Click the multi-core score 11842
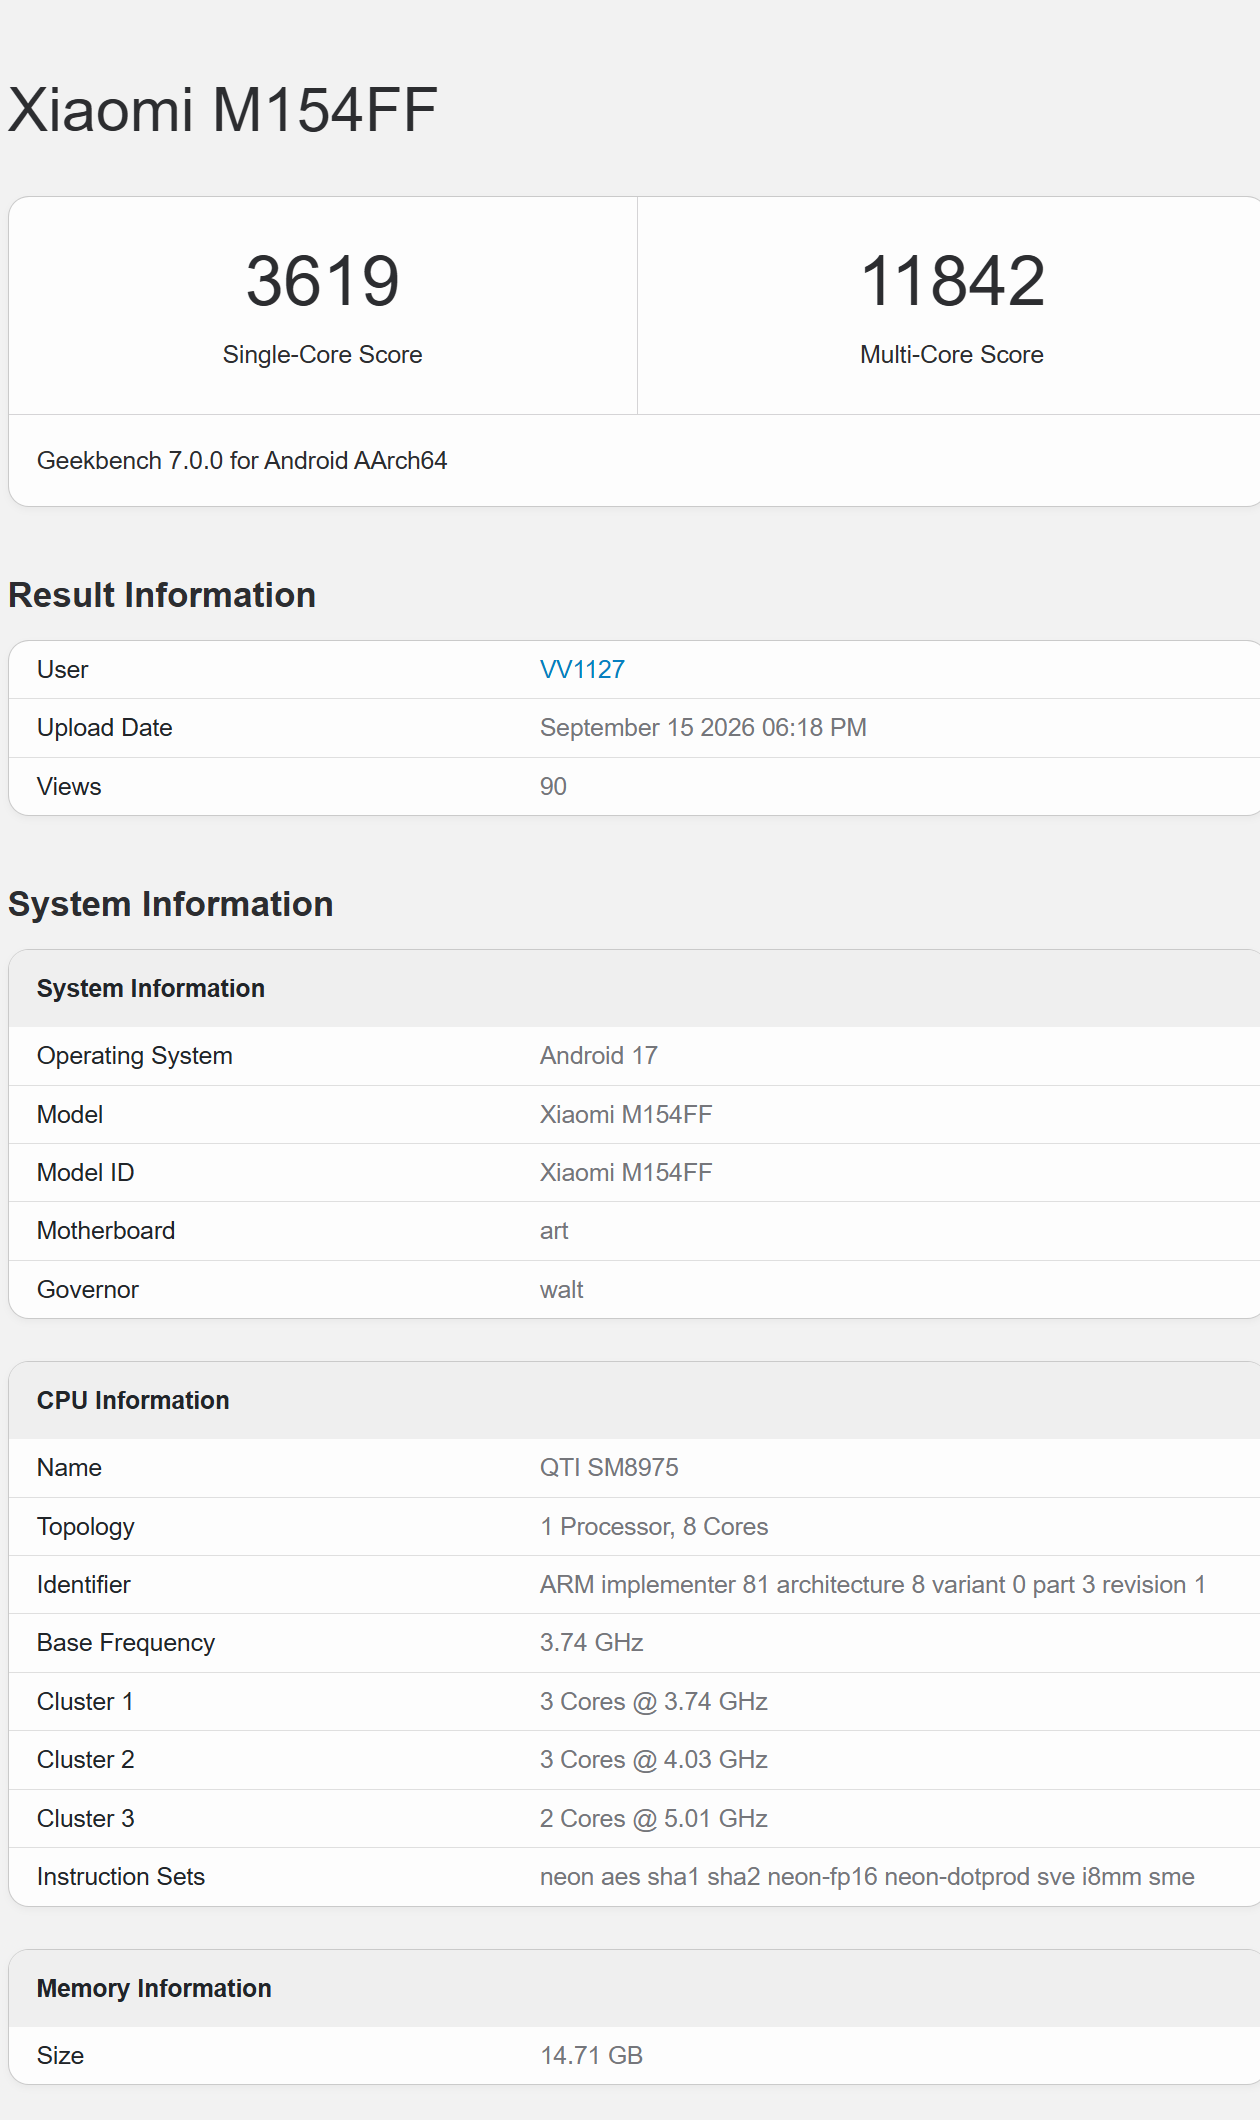Viewport: 1260px width, 2120px height. 952,281
